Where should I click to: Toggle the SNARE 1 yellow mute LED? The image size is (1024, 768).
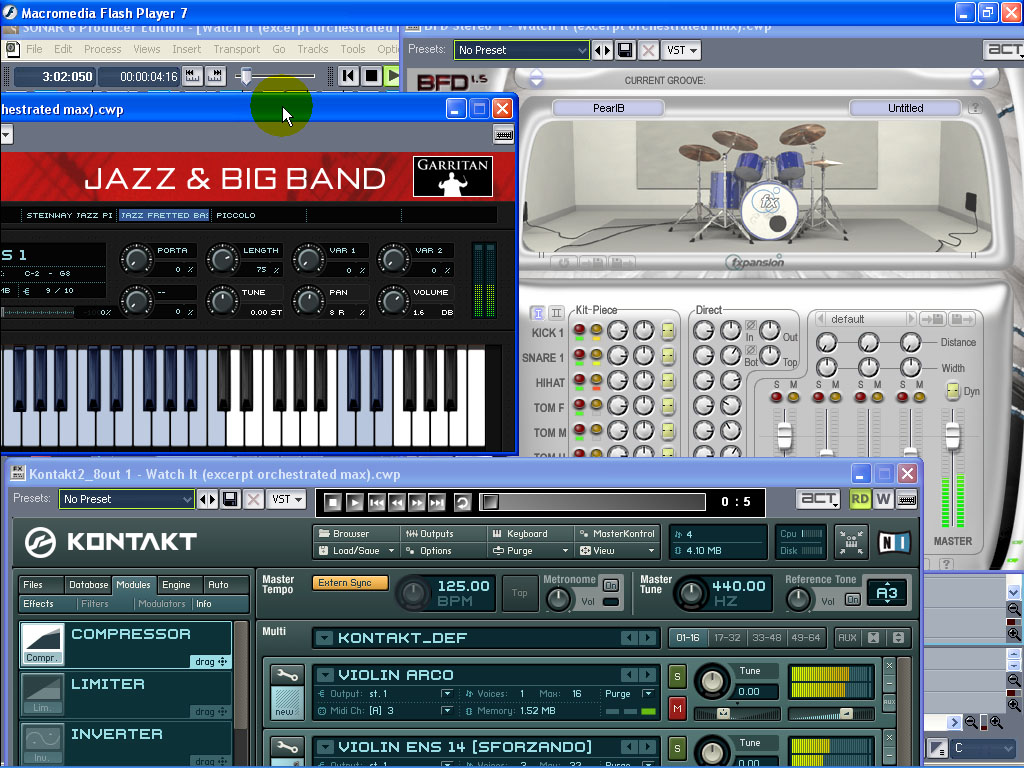[596, 355]
